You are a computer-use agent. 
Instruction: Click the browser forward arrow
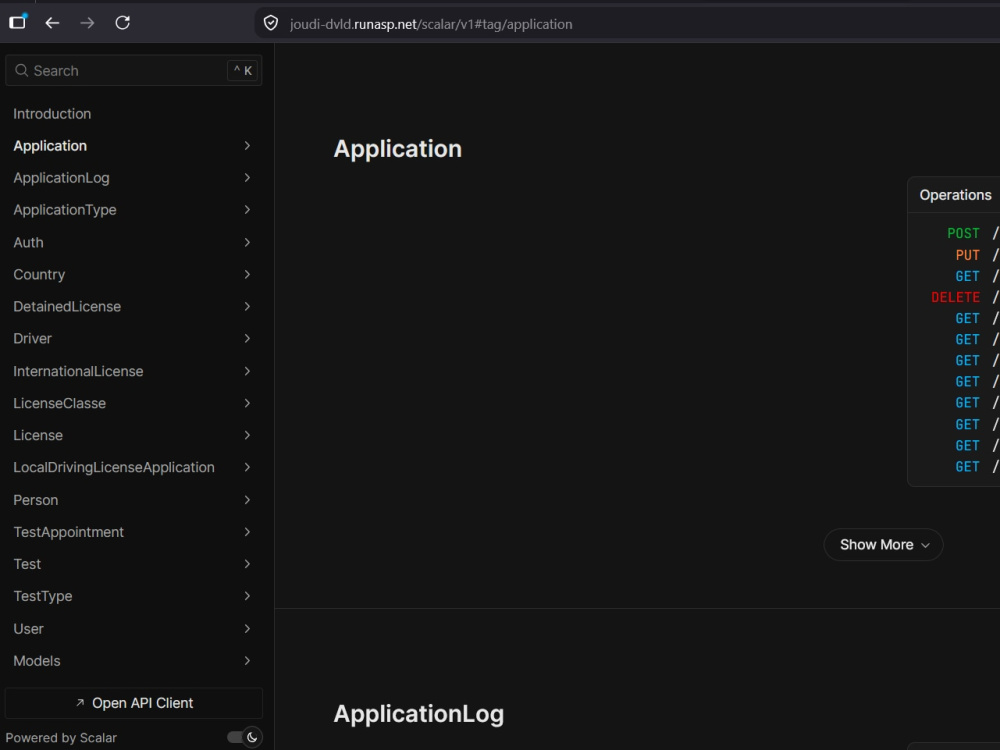(x=87, y=23)
